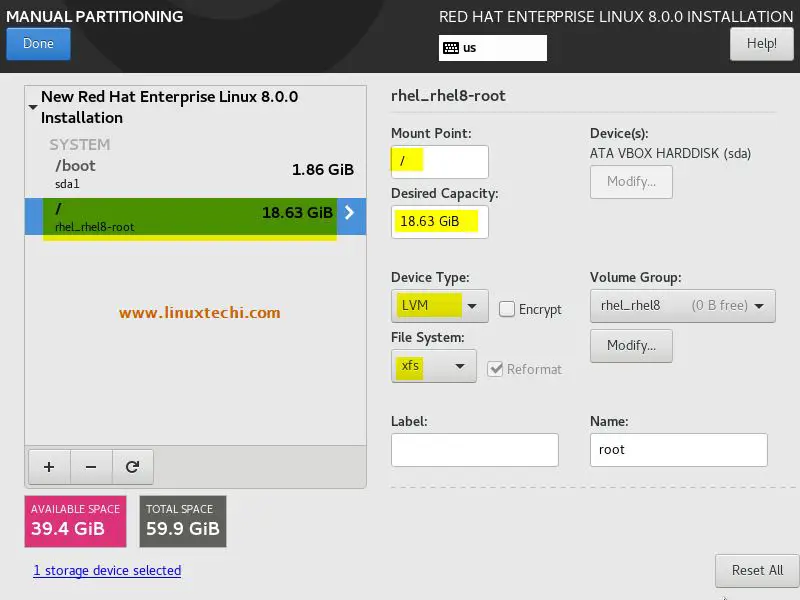Image resolution: width=800 pixels, height=600 pixels.
Task: Click Modify under Volume Group
Action: coord(631,345)
